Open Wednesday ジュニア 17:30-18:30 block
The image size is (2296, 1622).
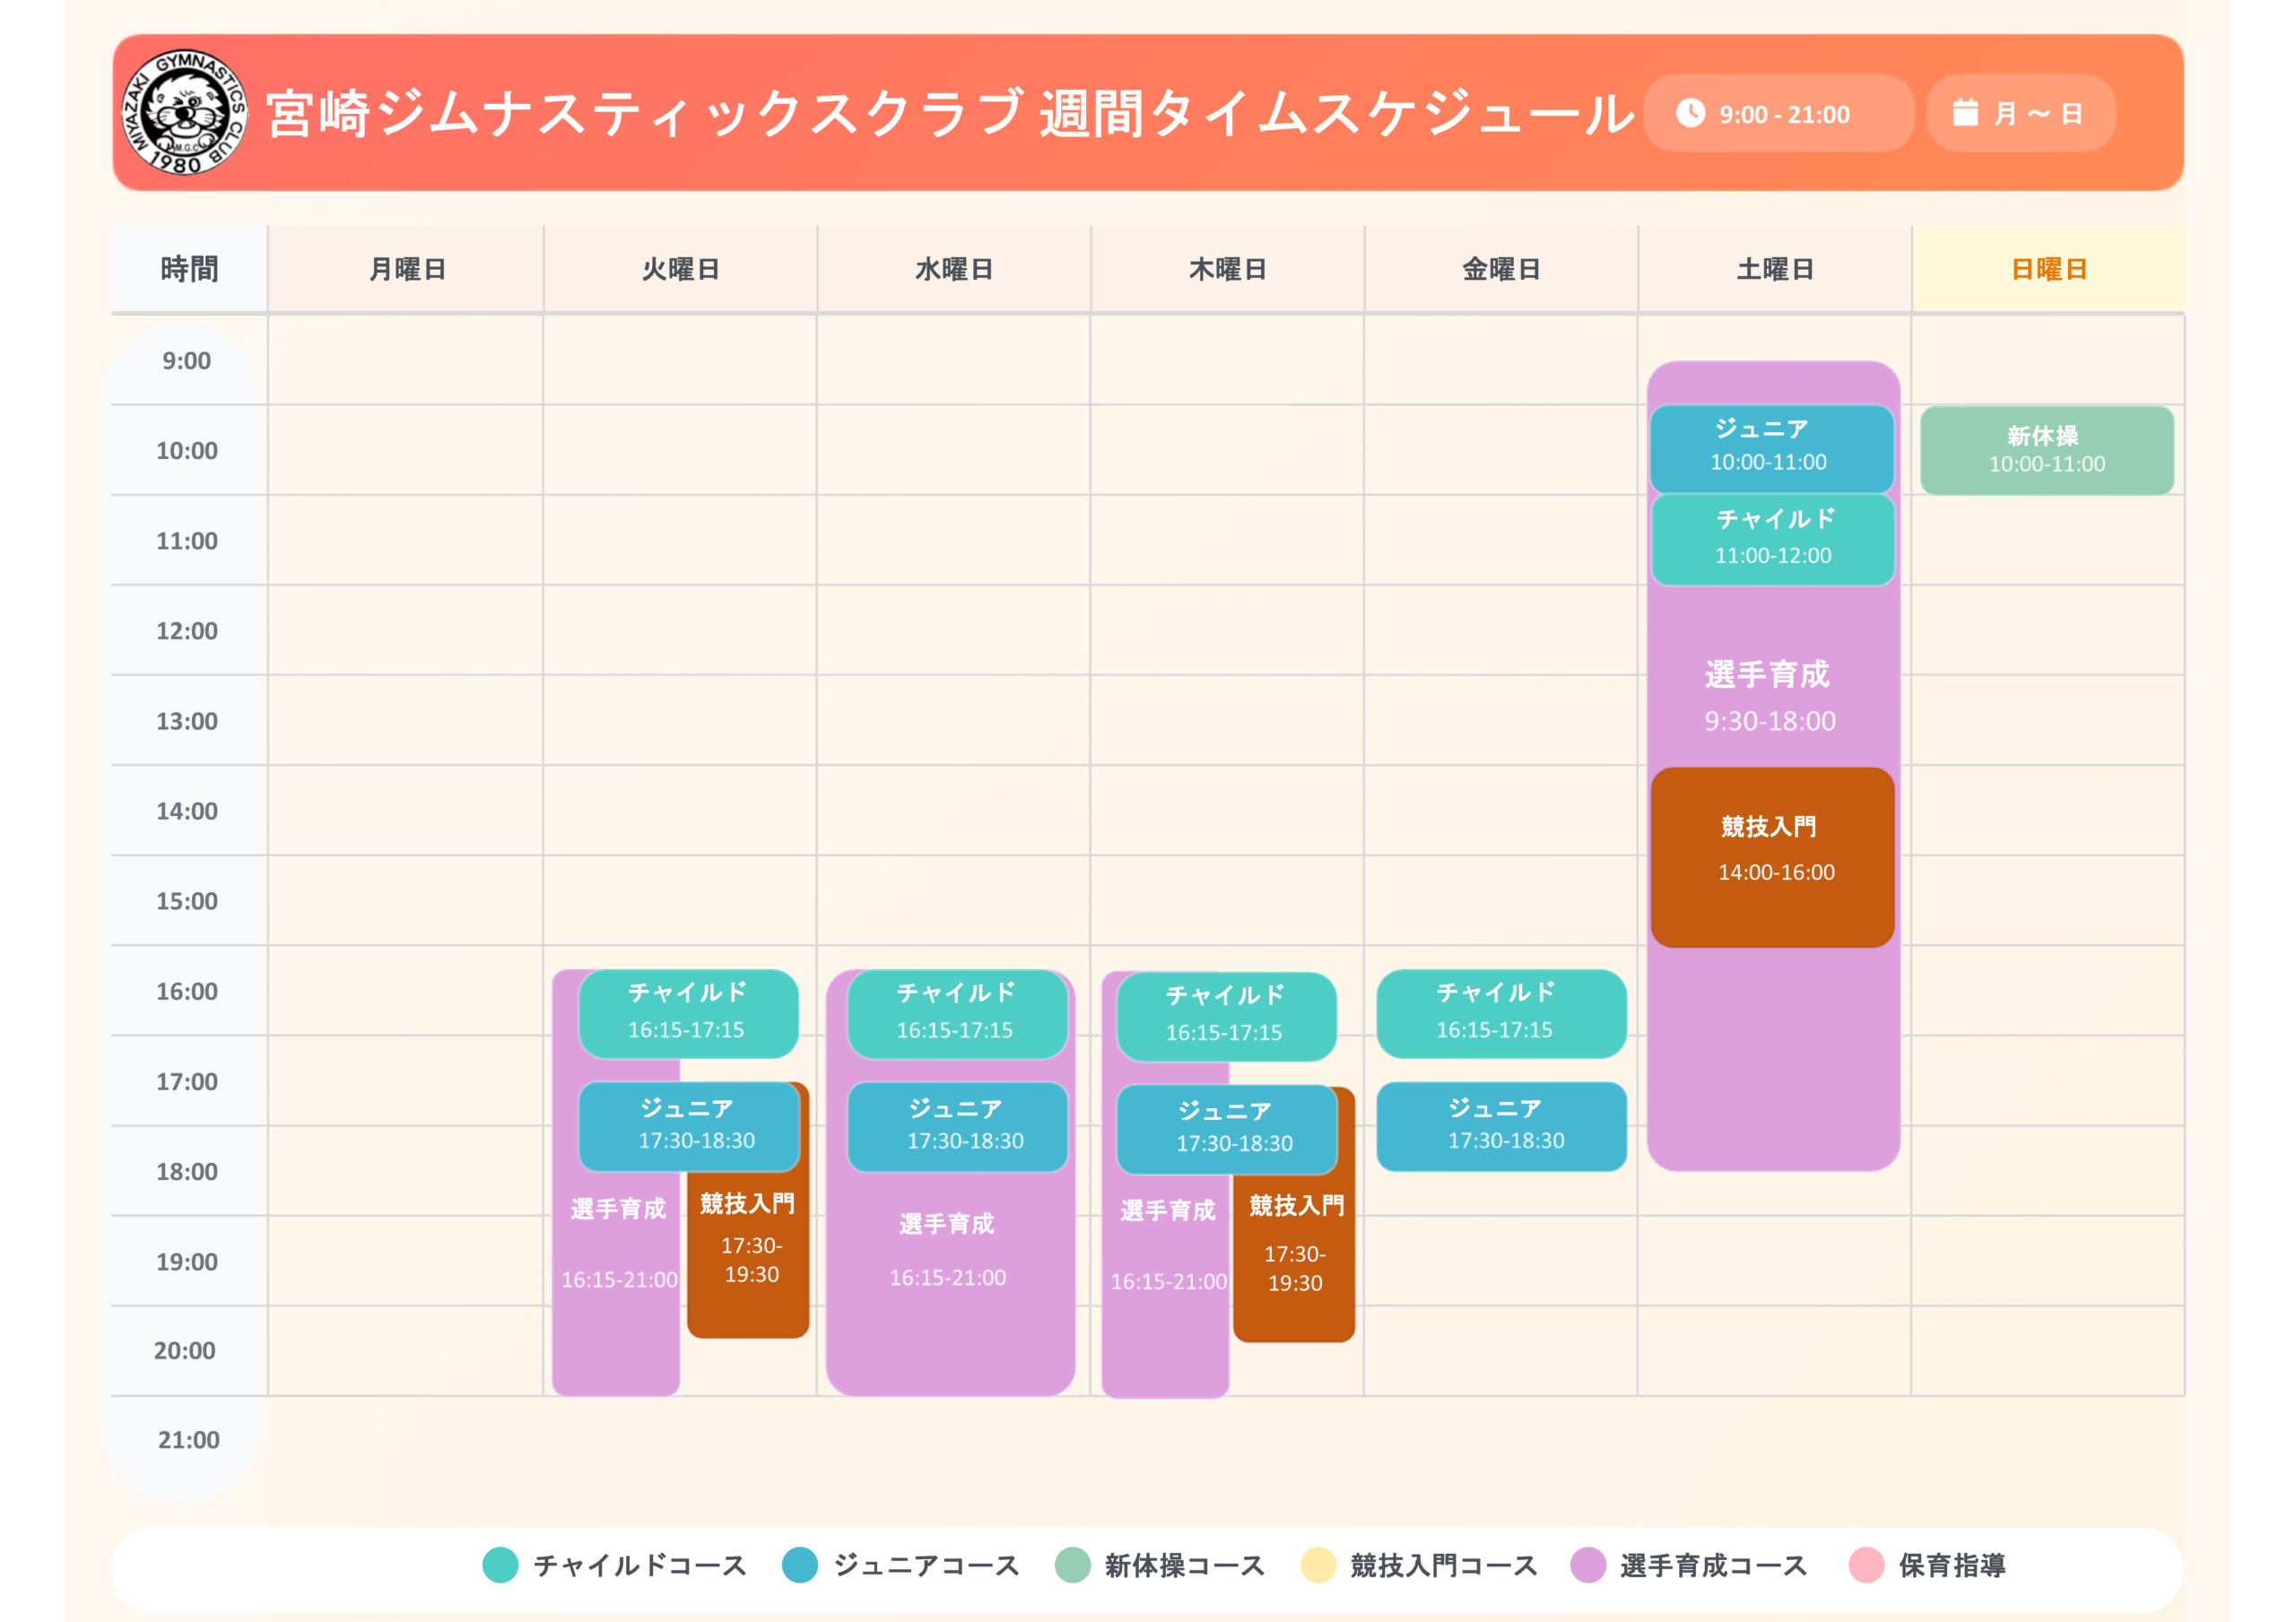click(x=957, y=1126)
